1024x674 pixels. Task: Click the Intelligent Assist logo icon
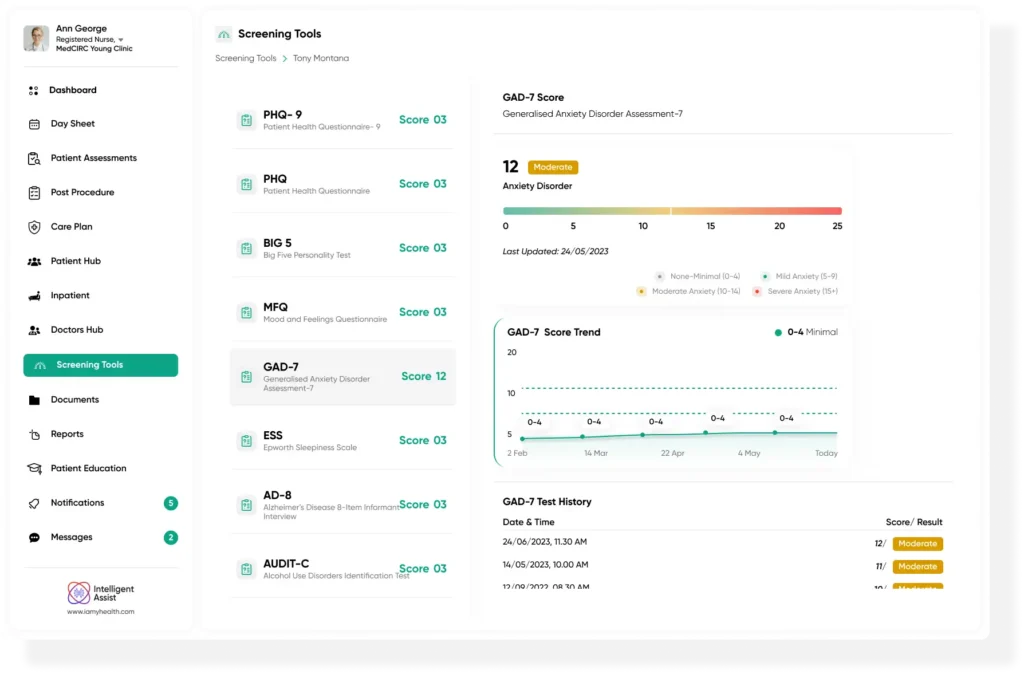pyautogui.click(x=79, y=592)
